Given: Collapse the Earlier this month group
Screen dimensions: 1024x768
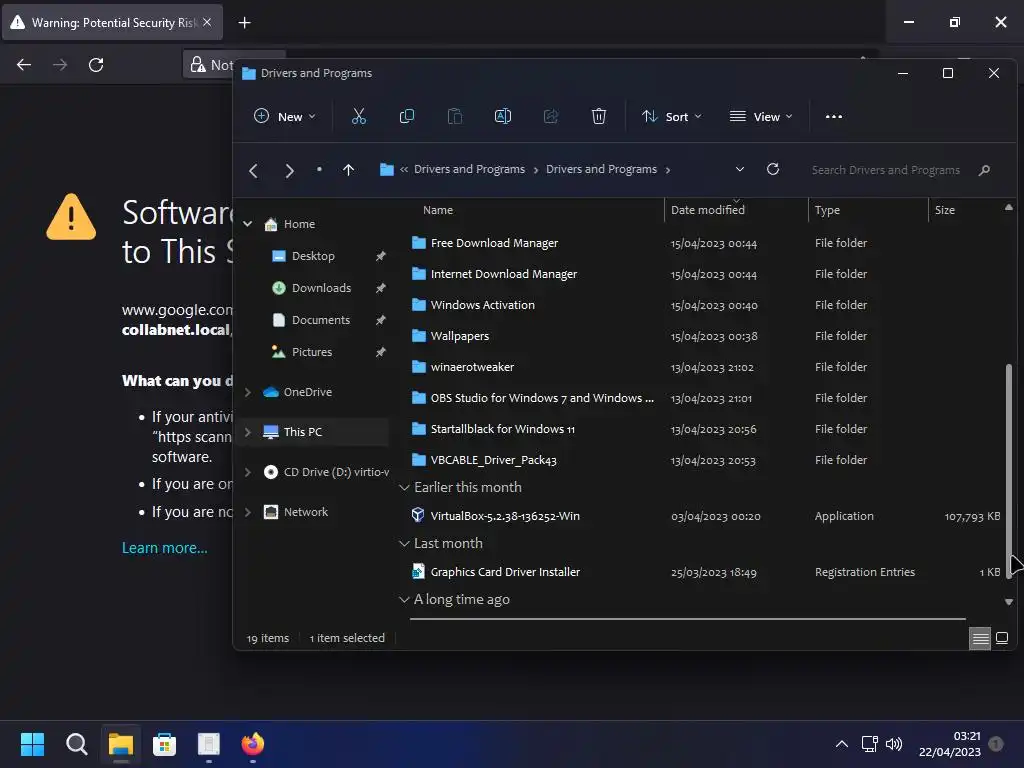Looking at the screenshot, I should tap(404, 487).
